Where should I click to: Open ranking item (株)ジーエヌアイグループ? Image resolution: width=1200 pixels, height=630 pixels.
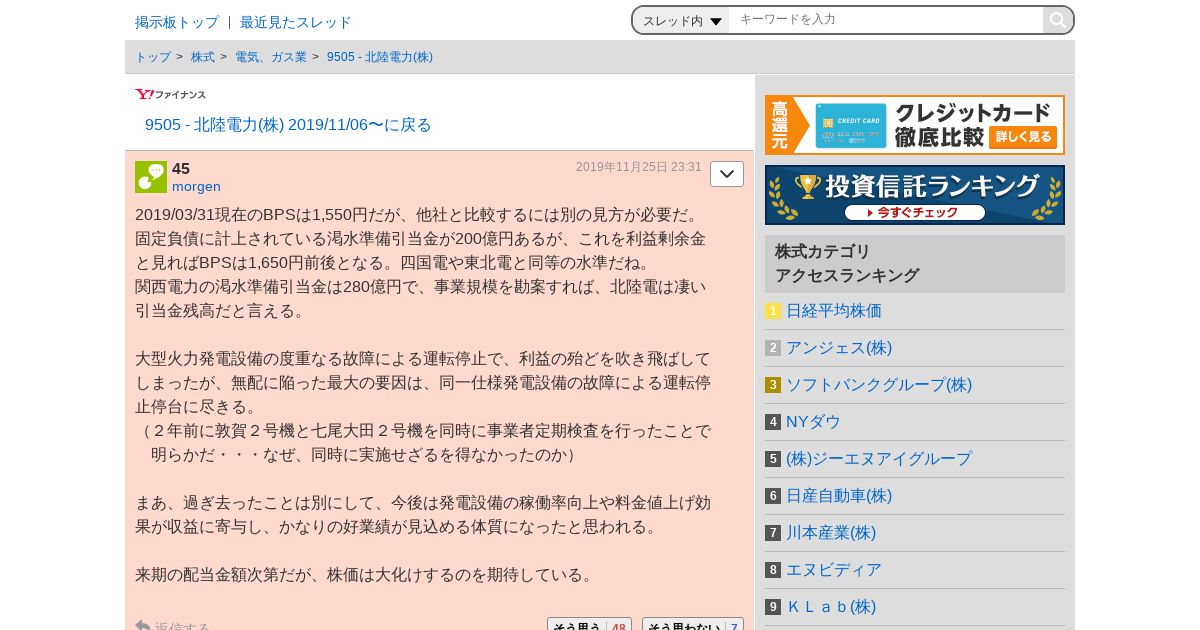tap(879, 459)
